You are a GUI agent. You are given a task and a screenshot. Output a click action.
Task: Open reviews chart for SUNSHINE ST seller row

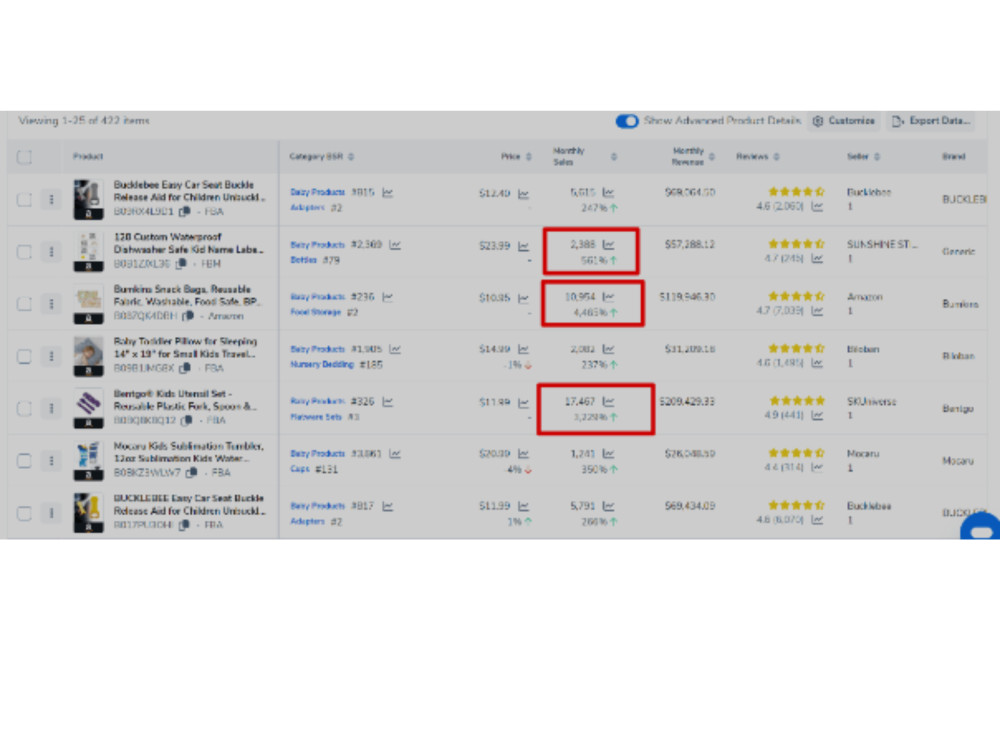[817, 259]
